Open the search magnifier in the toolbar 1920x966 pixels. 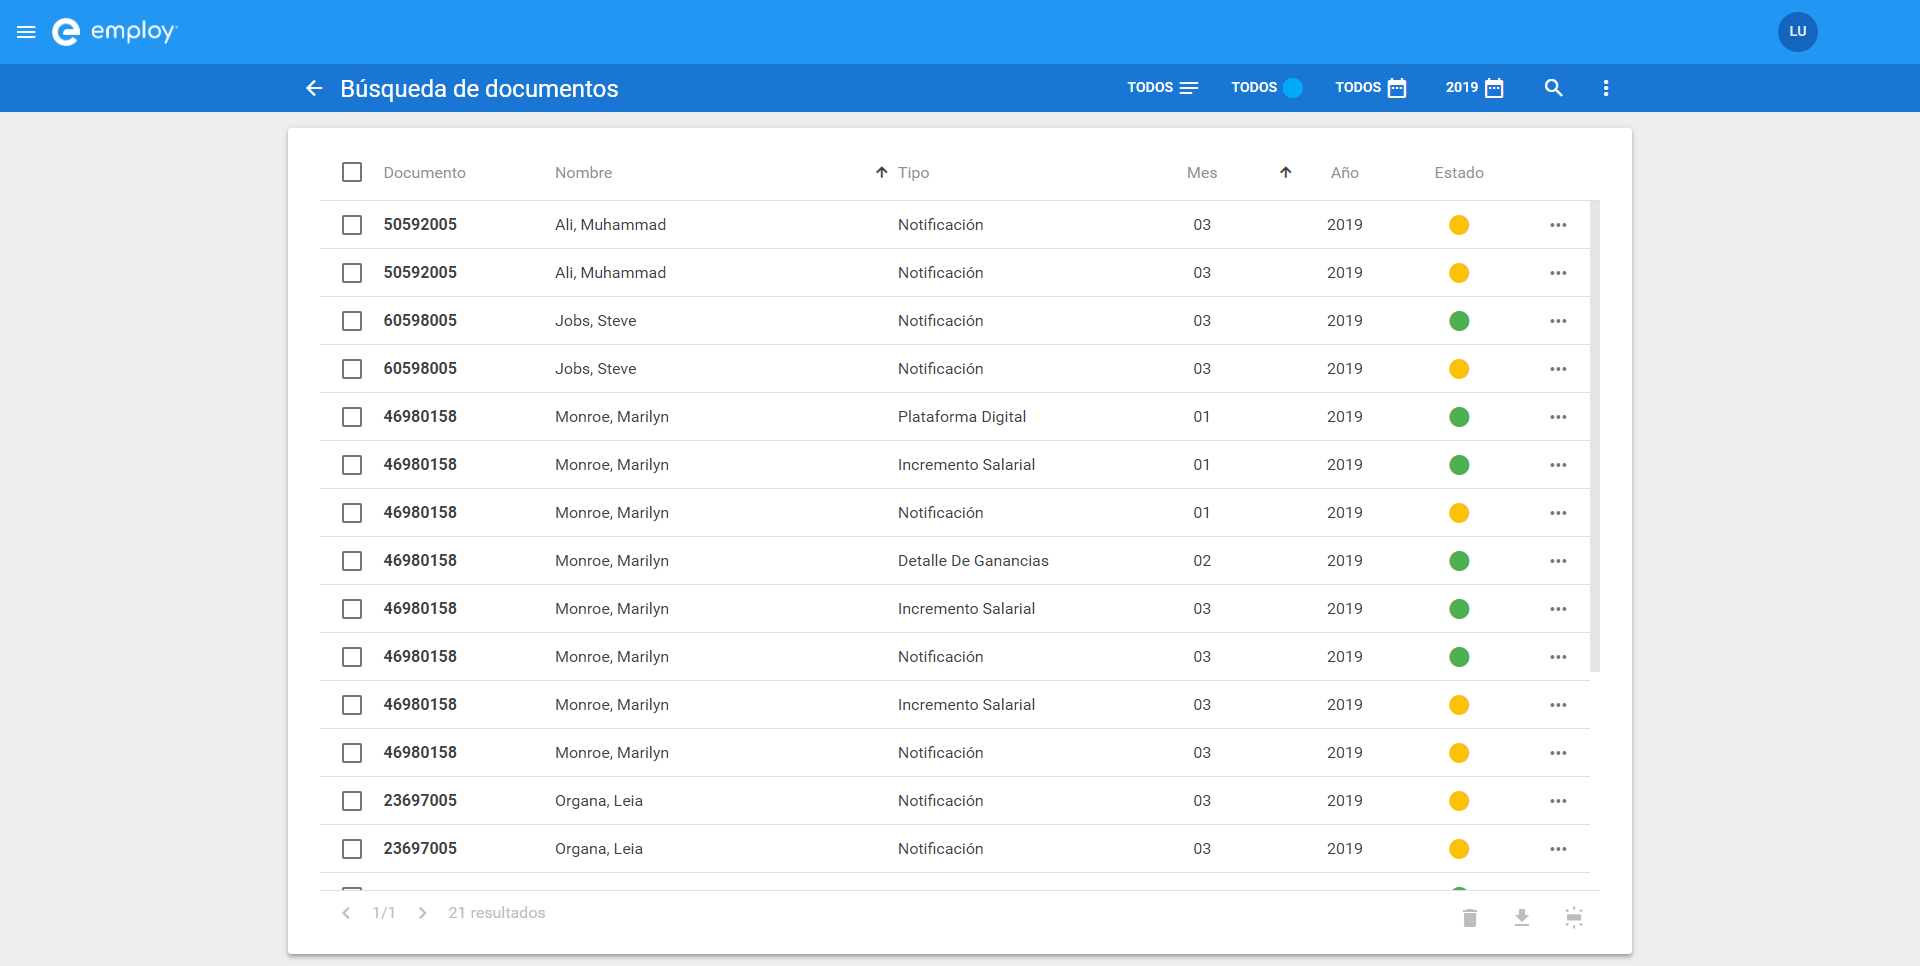(1553, 88)
